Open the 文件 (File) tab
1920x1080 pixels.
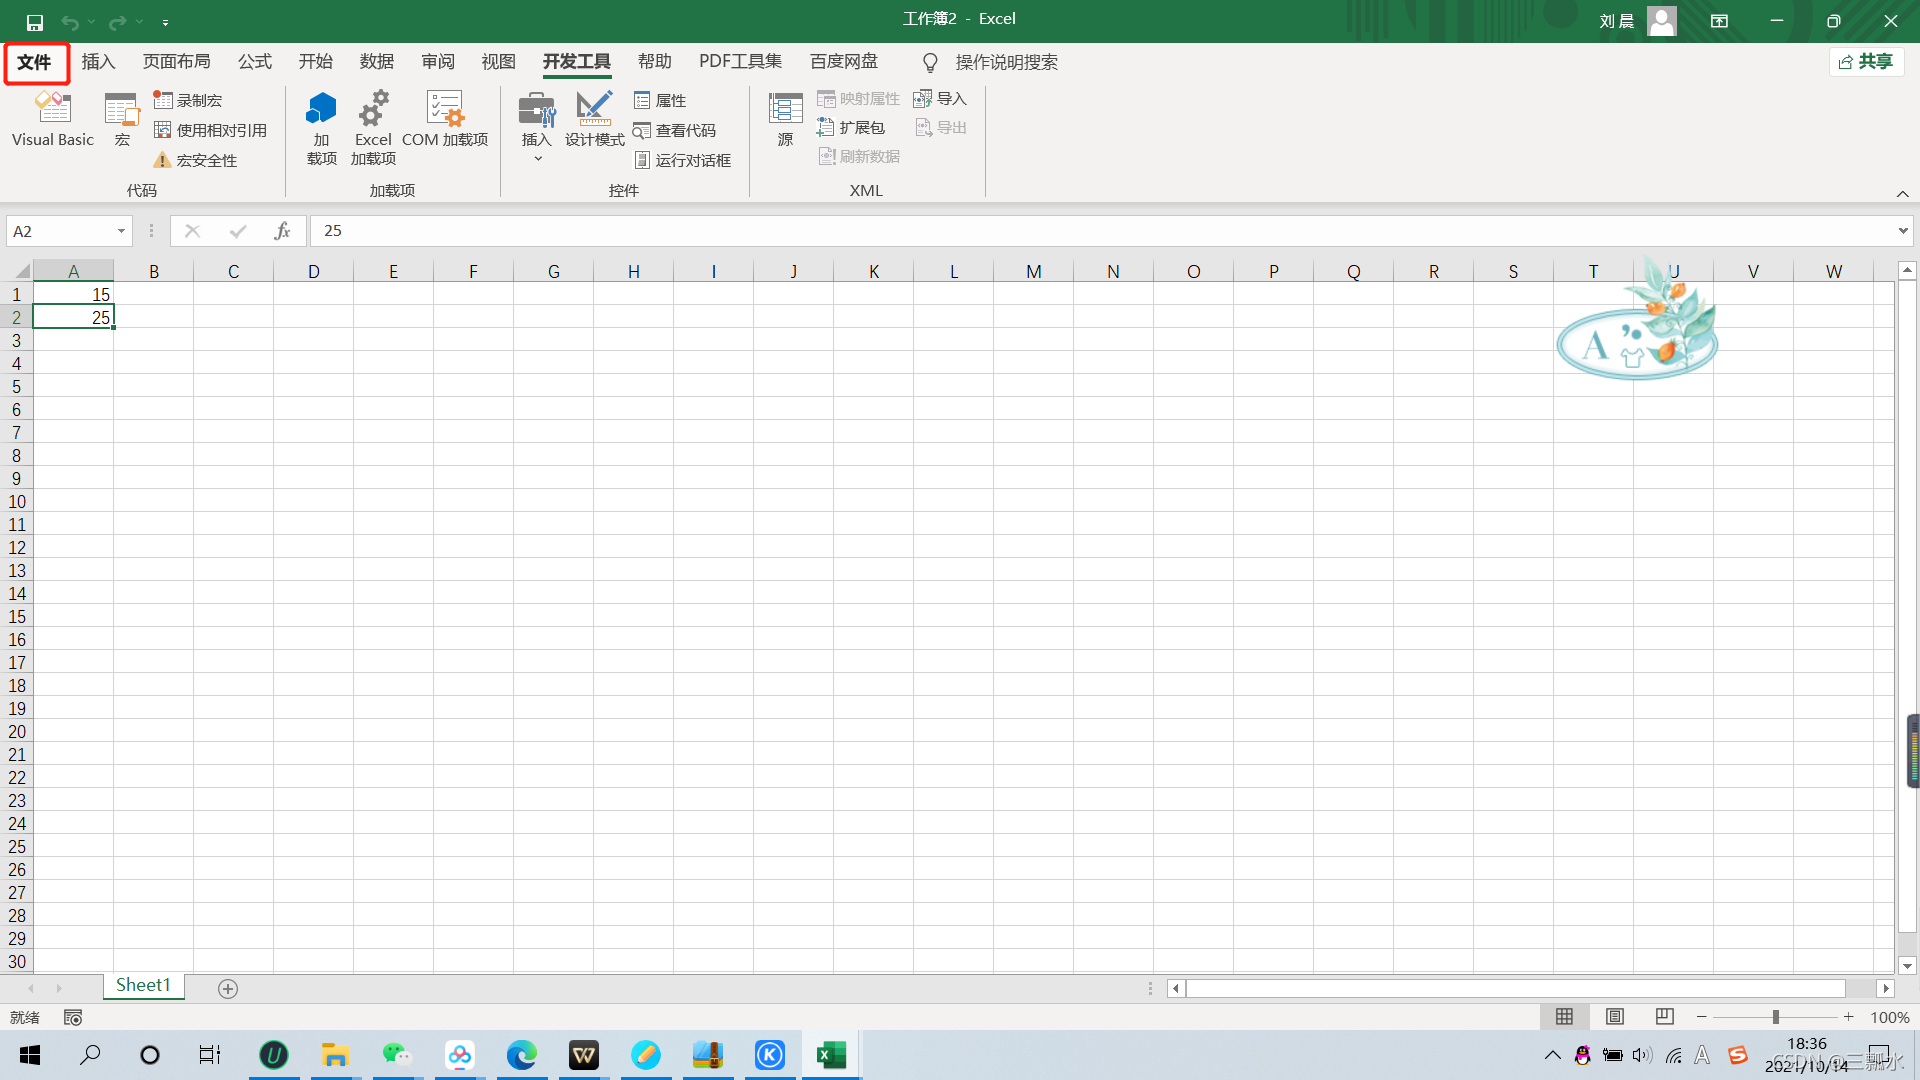[x=35, y=62]
